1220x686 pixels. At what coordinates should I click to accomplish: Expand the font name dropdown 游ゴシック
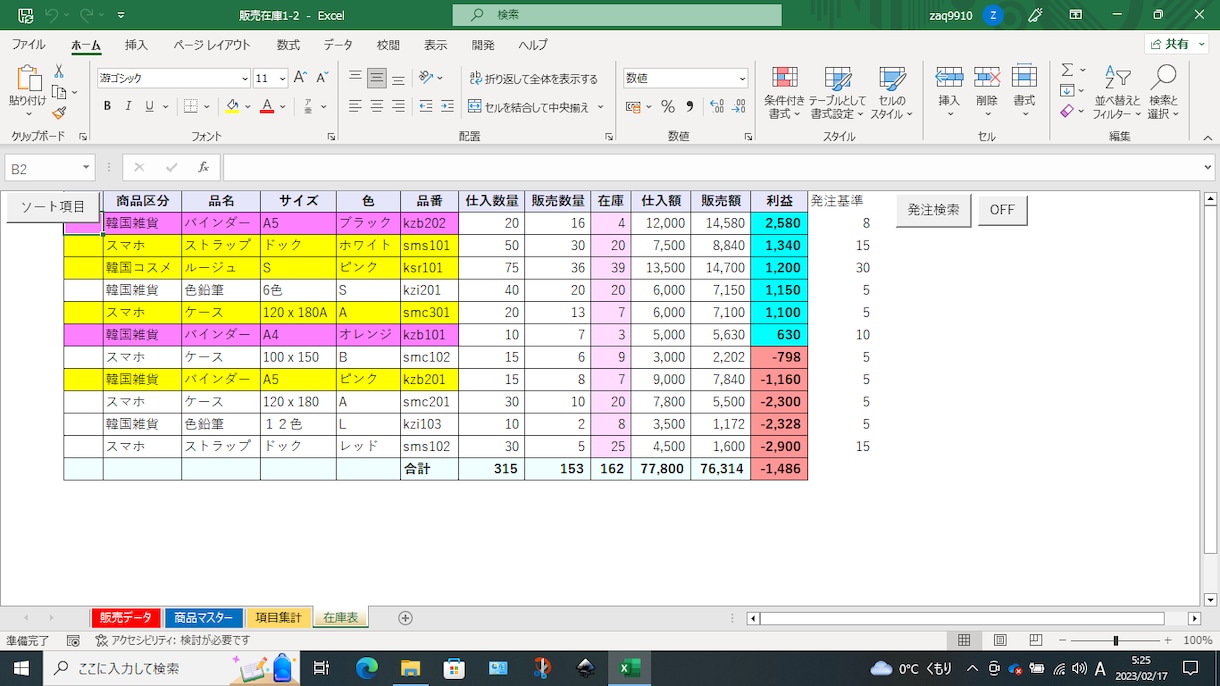(x=245, y=79)
